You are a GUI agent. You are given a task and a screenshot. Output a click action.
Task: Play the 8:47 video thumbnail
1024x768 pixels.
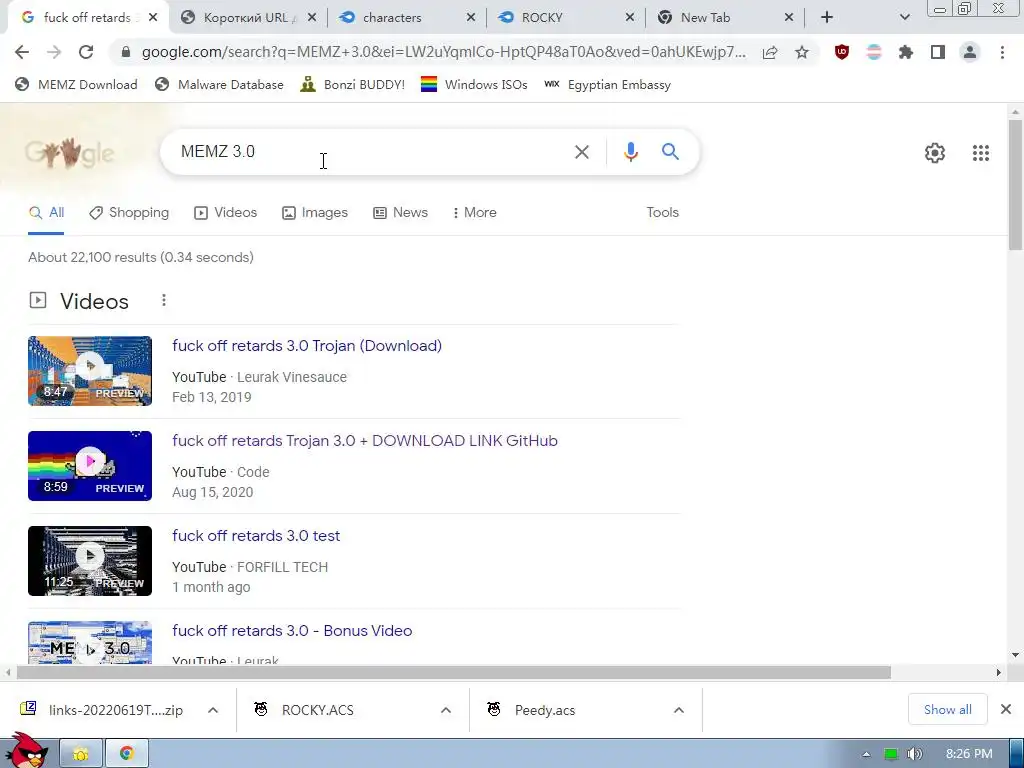[x=90, y=371]
